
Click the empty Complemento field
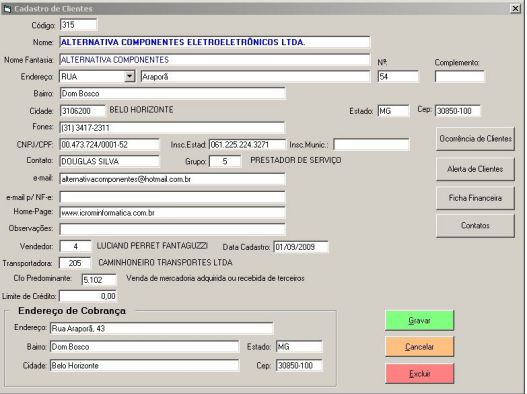coord(460,77)
